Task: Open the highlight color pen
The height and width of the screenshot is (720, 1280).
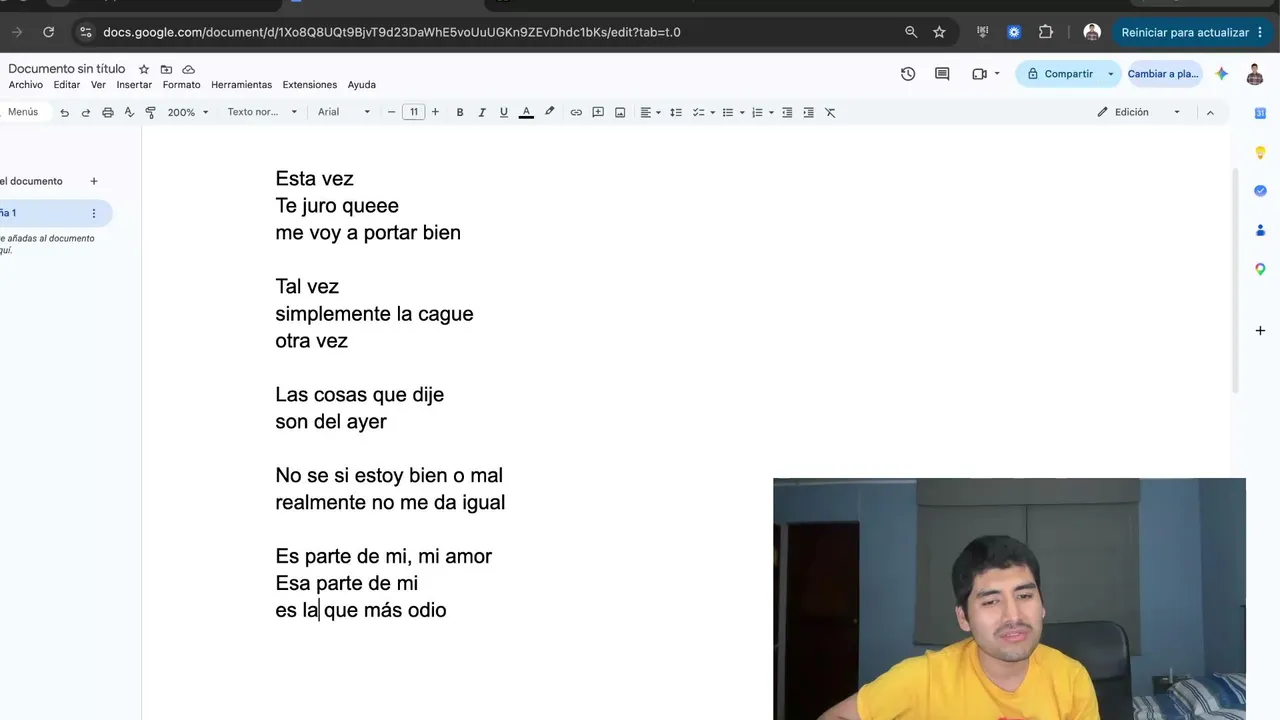Action: 549,112
